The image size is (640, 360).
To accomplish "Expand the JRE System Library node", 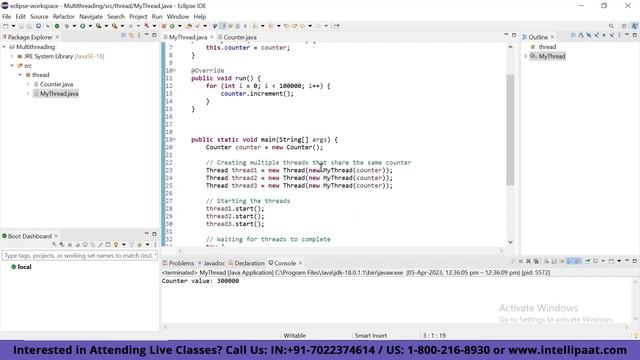I will click(12, 56).
